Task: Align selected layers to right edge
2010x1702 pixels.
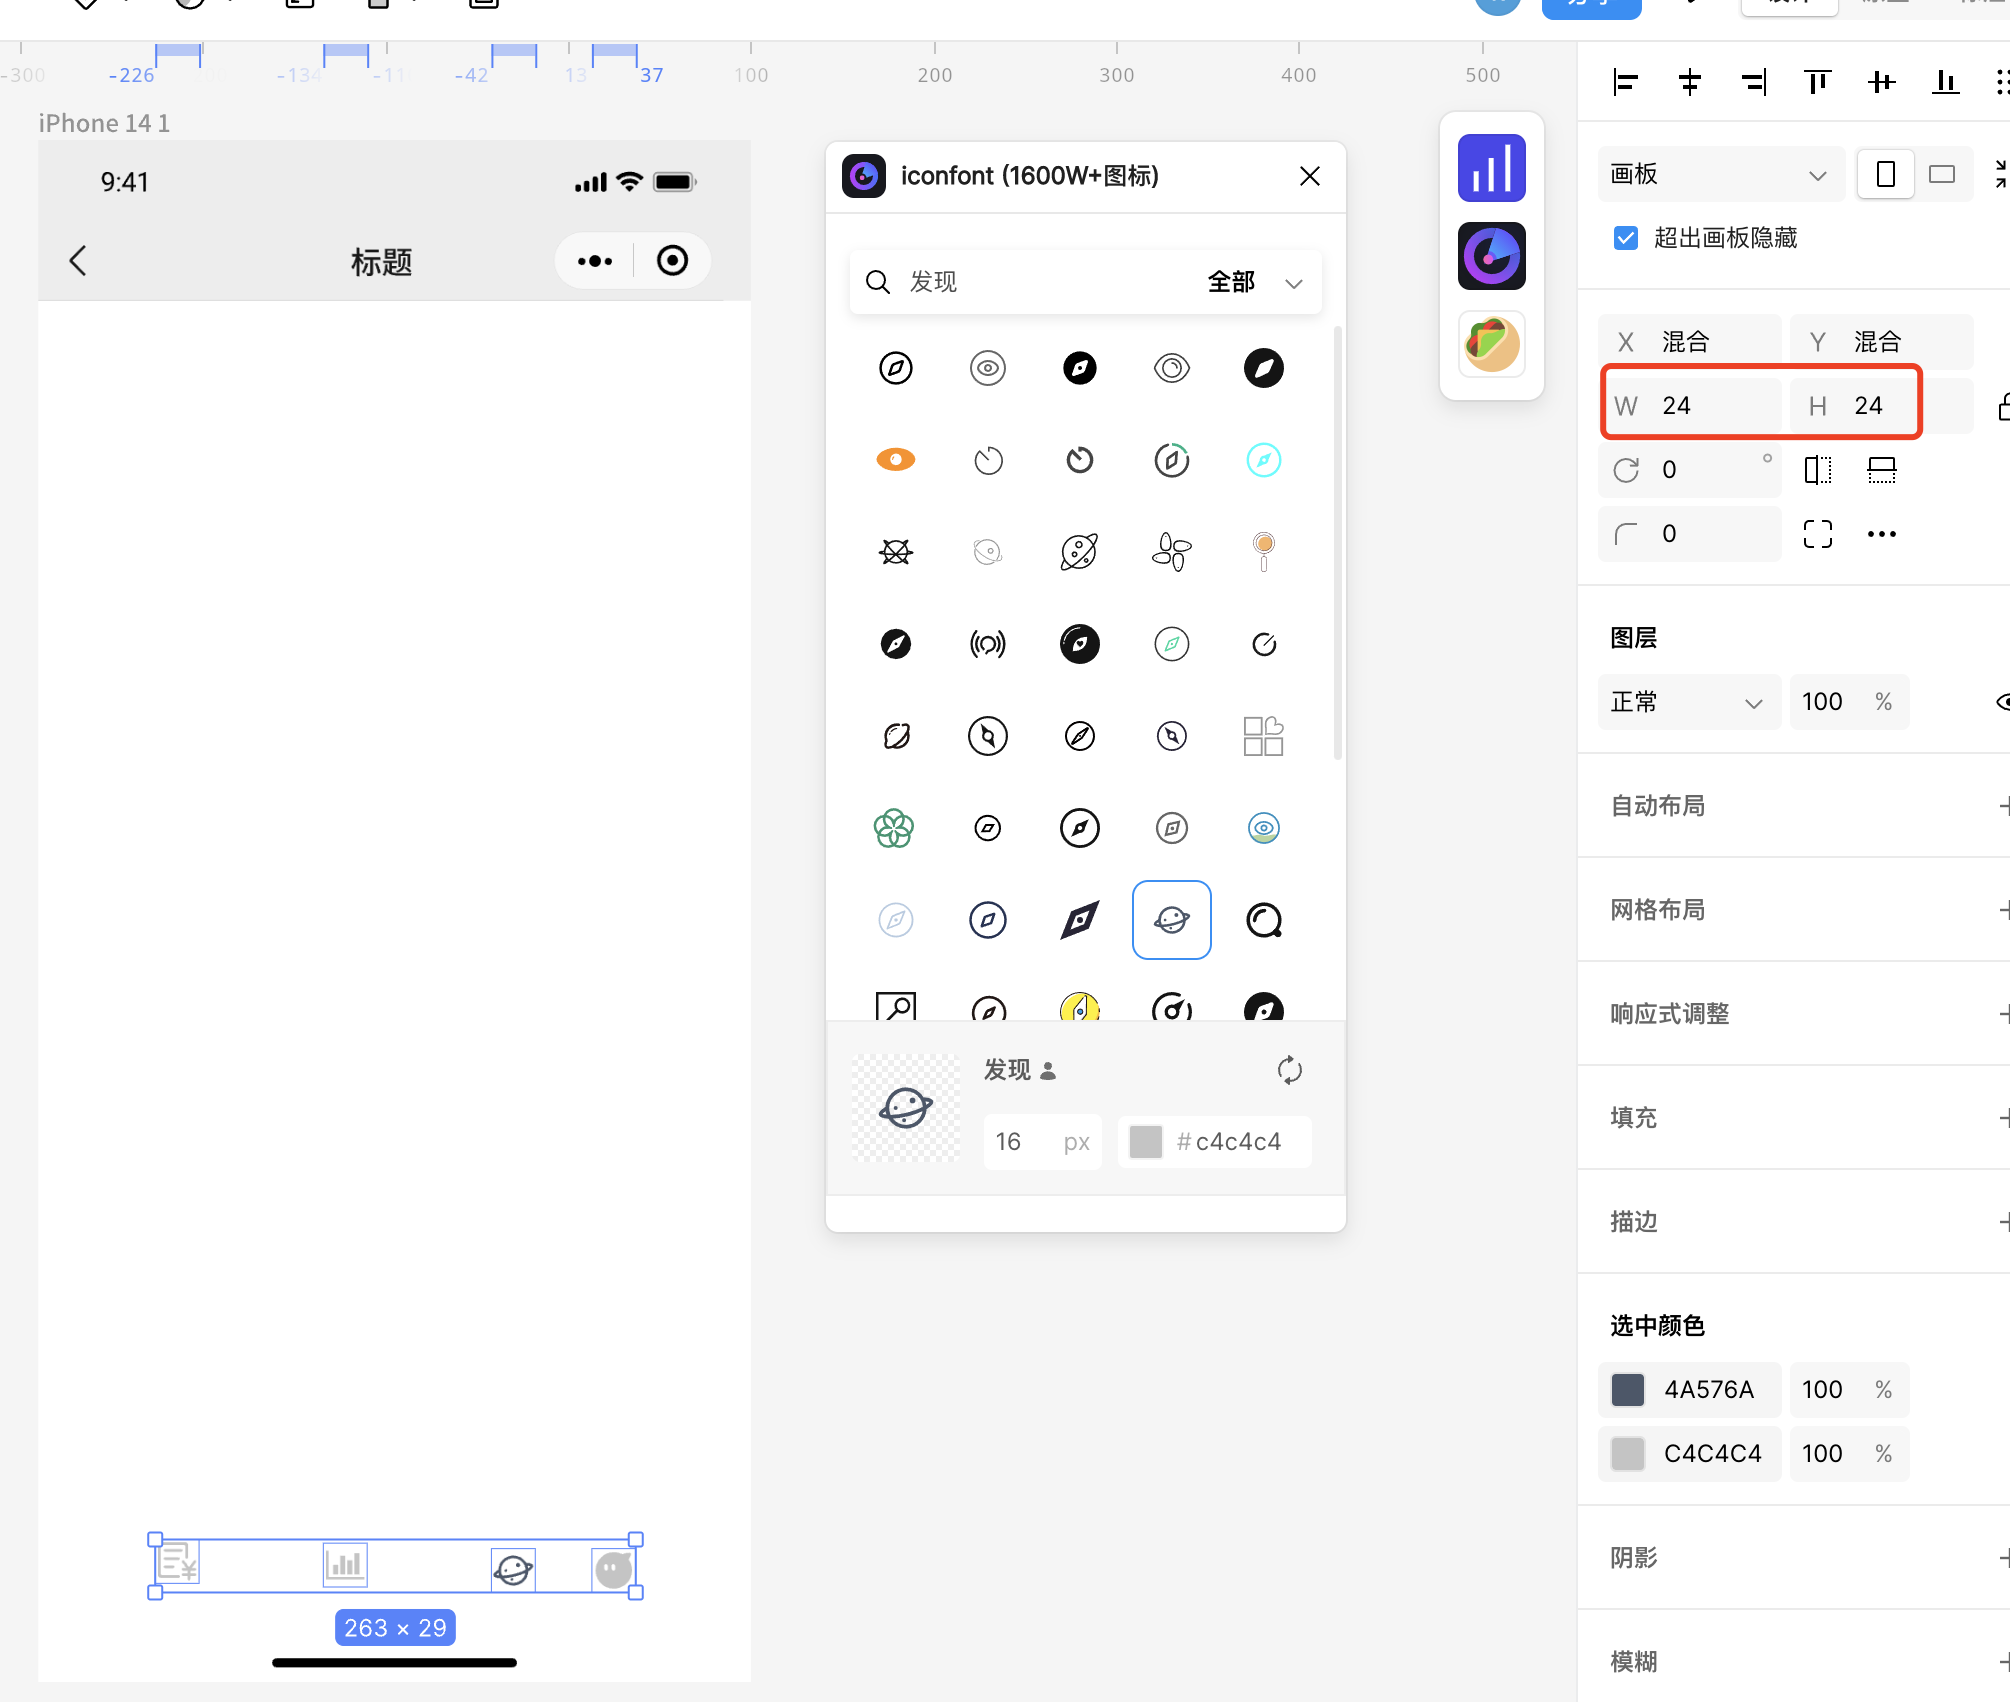Action: tap(1754, 82)
